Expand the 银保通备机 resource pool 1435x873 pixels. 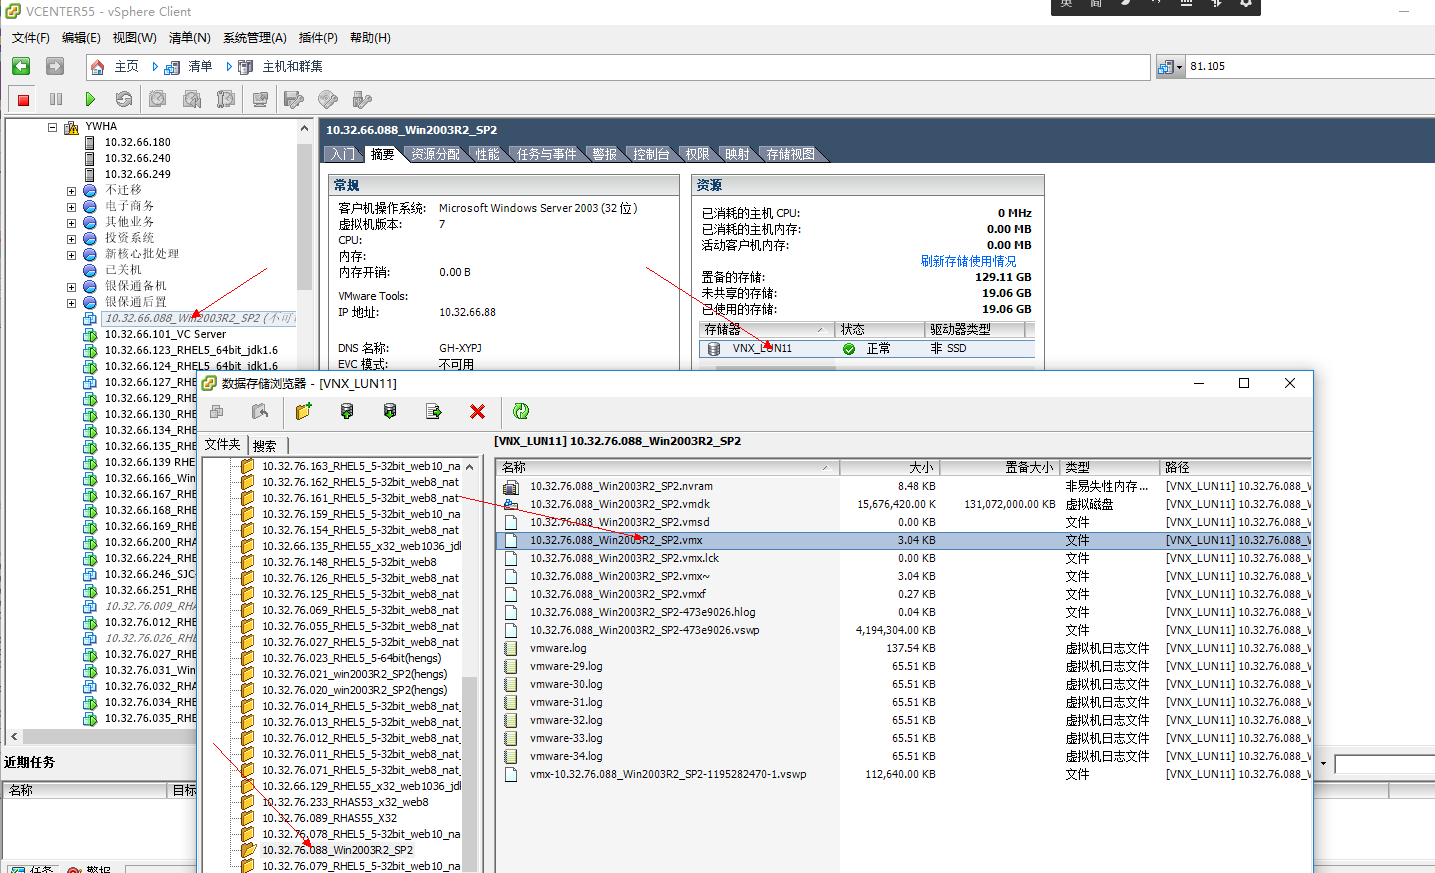pos(71,287)
